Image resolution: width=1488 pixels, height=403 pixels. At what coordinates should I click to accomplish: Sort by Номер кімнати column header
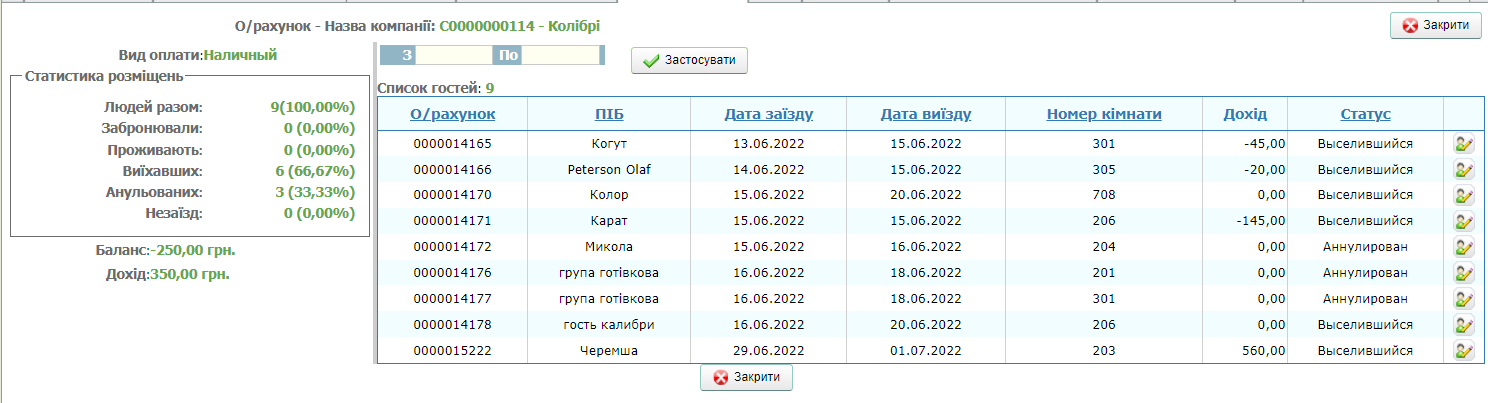coord(1104,114)
